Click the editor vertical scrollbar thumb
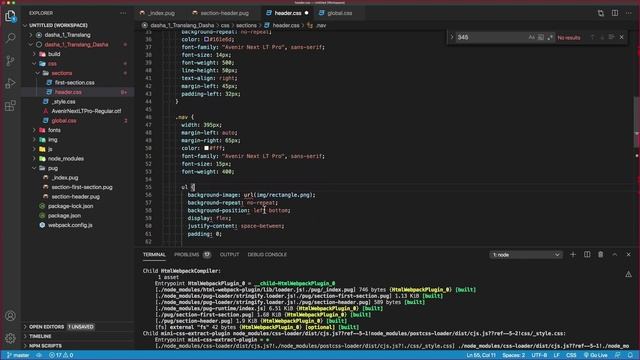 pos(636,122)
